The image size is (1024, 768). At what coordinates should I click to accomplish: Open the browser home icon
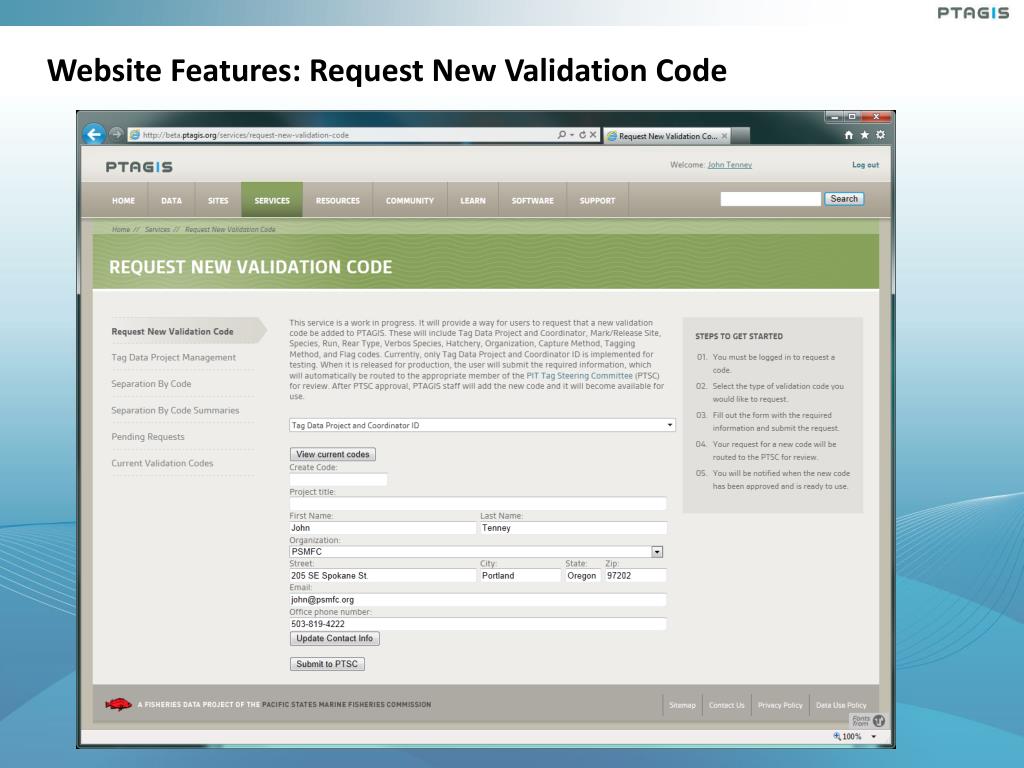848,135
